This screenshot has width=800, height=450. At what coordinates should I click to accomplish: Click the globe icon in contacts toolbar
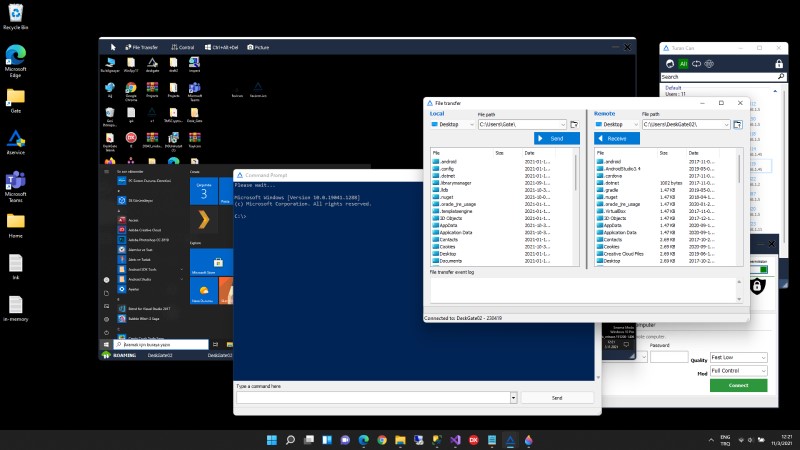709,64
